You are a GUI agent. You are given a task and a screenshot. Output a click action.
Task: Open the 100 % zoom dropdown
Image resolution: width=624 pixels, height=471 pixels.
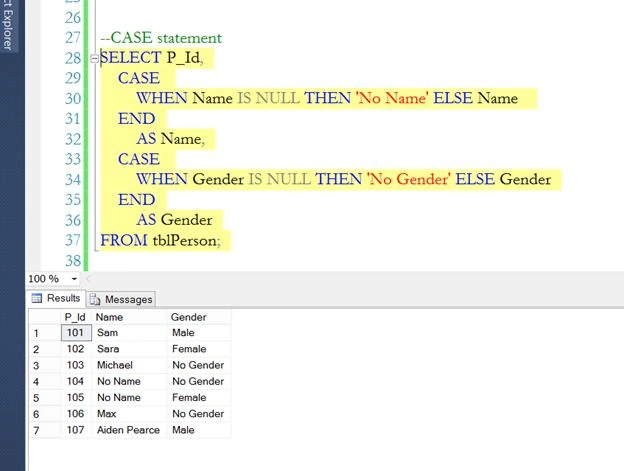74,279
